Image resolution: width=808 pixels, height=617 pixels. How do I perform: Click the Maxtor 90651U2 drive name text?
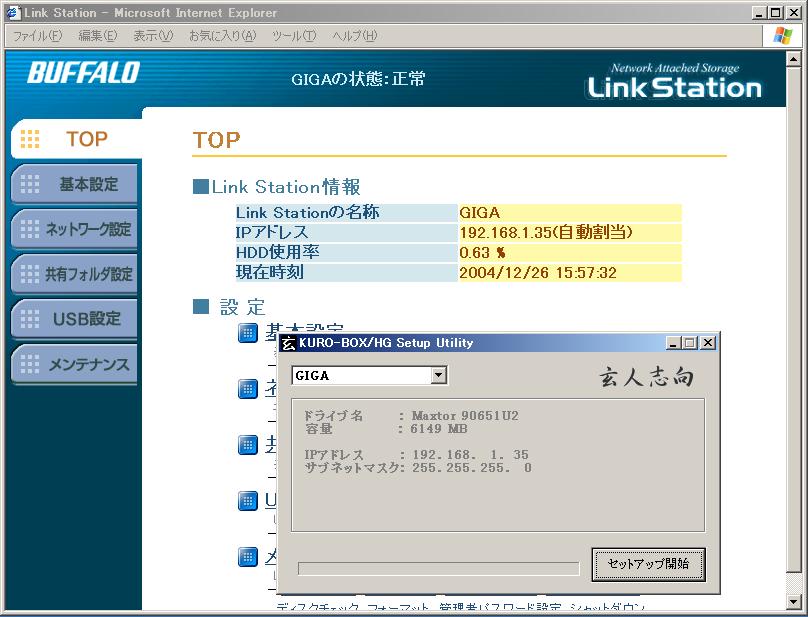tap(465, 415)
